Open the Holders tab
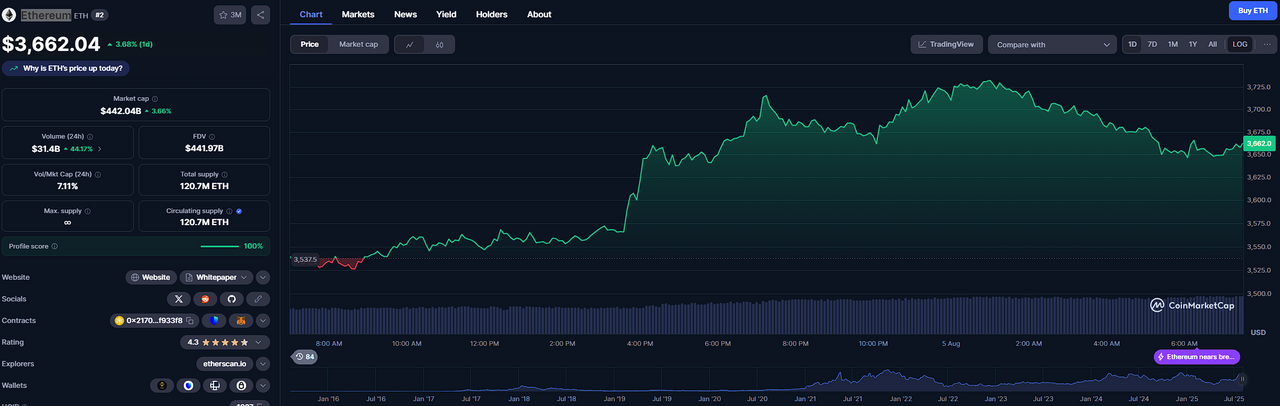 coord(491,14)
